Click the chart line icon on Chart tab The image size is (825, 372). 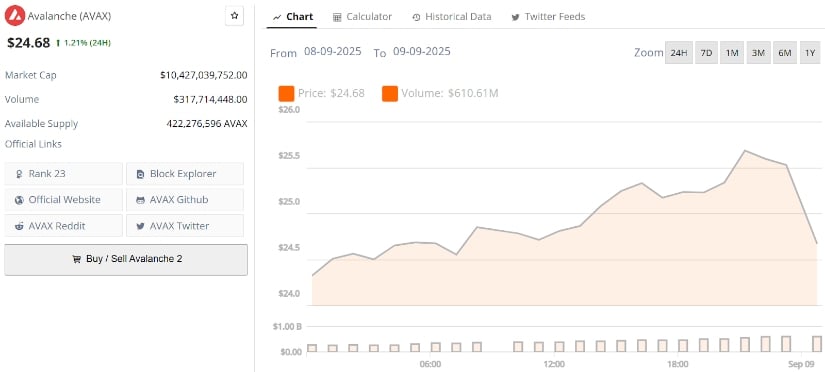coord(277,17)
